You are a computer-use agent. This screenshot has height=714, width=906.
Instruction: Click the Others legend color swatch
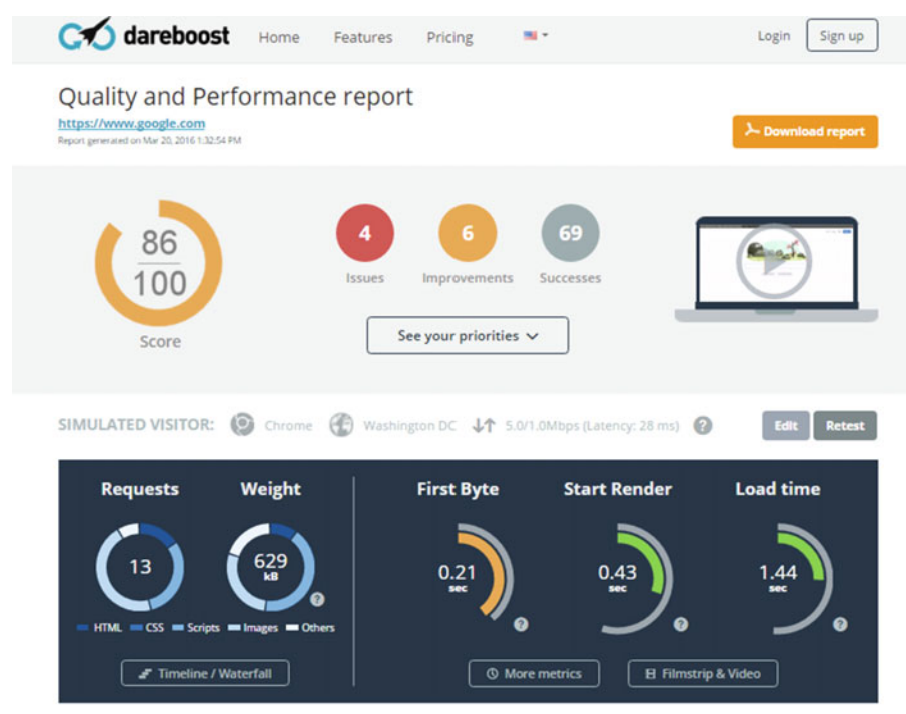click(292, 627)
